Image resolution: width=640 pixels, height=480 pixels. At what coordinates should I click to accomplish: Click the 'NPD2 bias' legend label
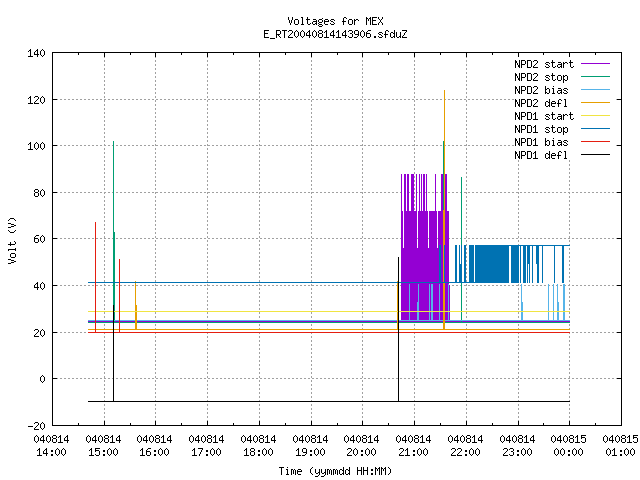point(541,90)
